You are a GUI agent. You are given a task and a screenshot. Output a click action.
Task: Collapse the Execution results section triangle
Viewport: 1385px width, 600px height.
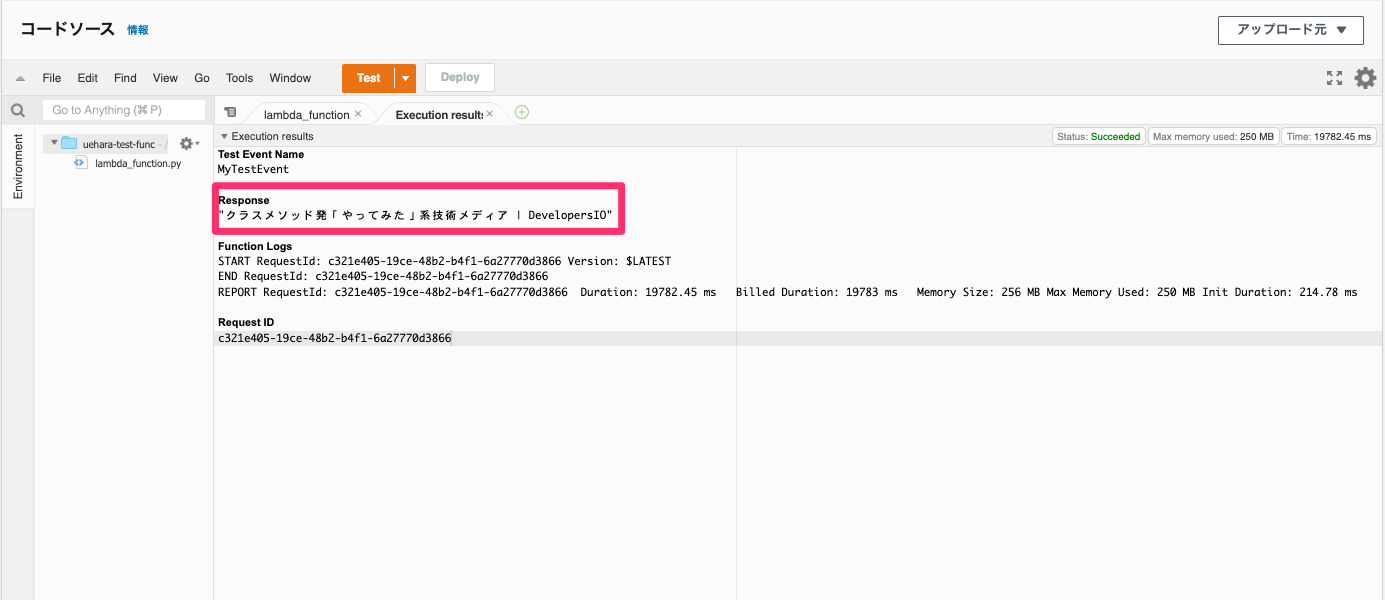[x=223, y=136]
